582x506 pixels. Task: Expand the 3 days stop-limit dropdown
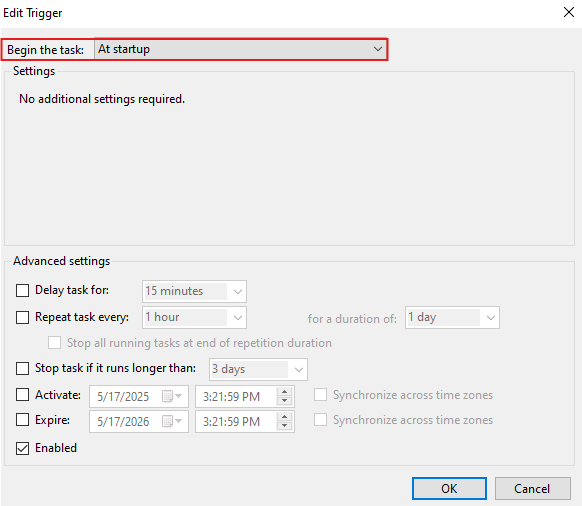[x=258, y=369]
